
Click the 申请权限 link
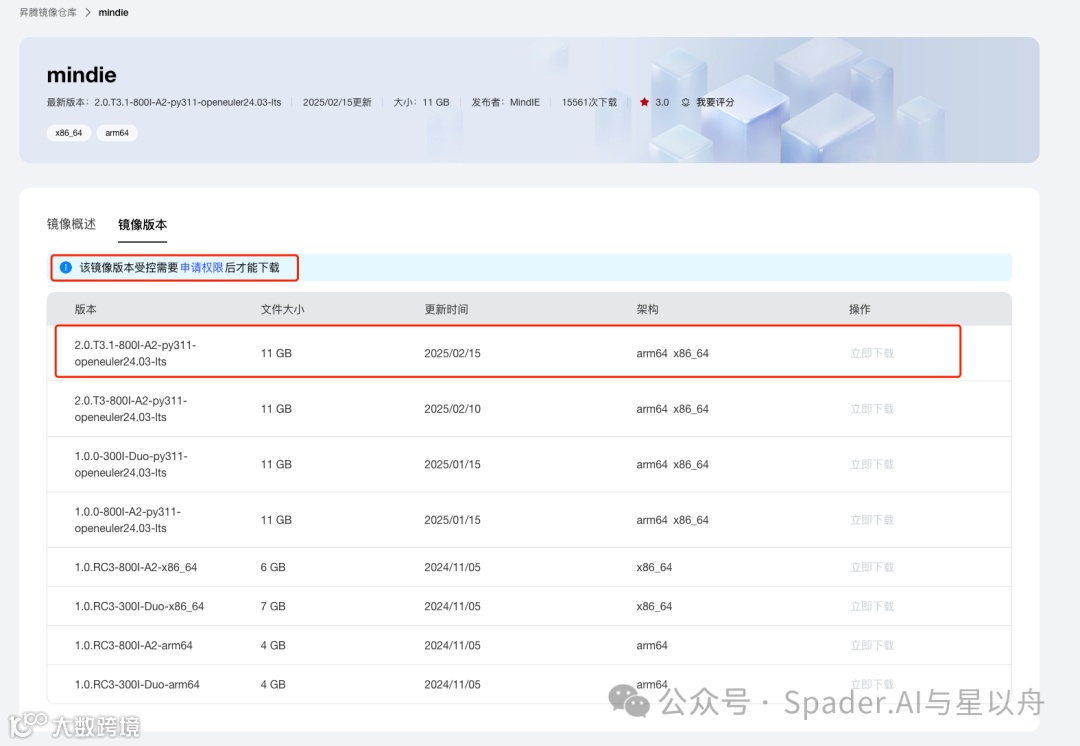tap(202, 267)
